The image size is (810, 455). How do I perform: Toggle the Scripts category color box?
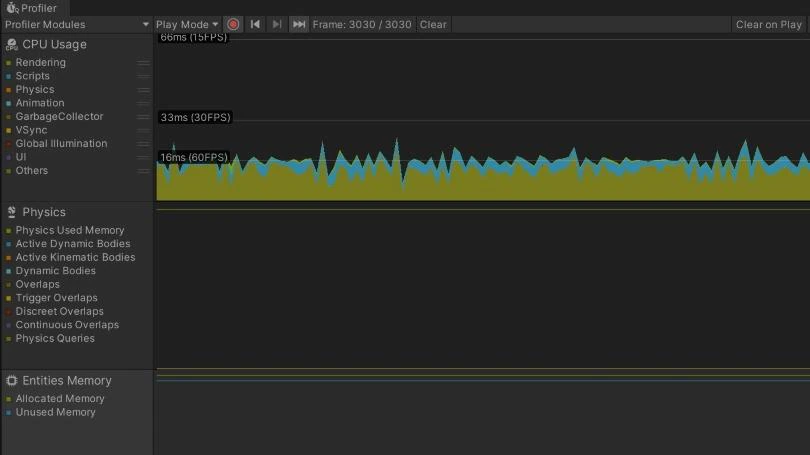pos(8,76)
